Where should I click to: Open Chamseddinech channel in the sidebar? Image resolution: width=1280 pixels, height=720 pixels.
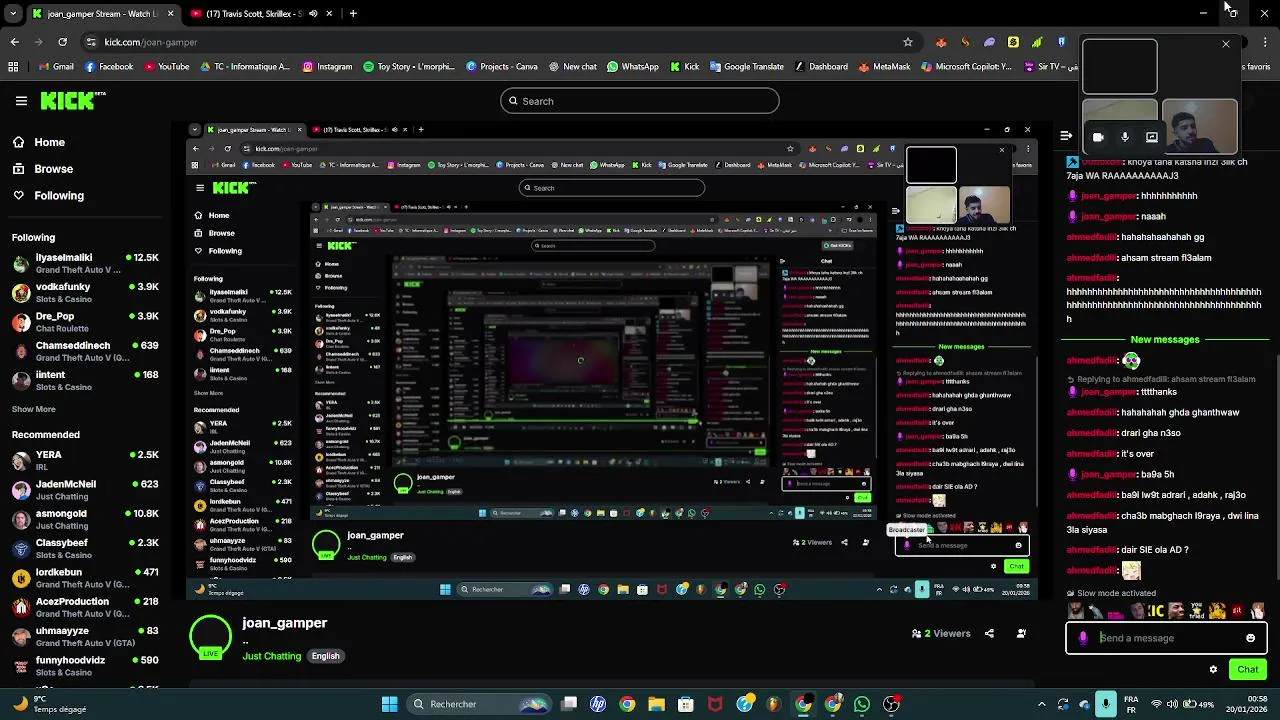[x=85, y=351]
